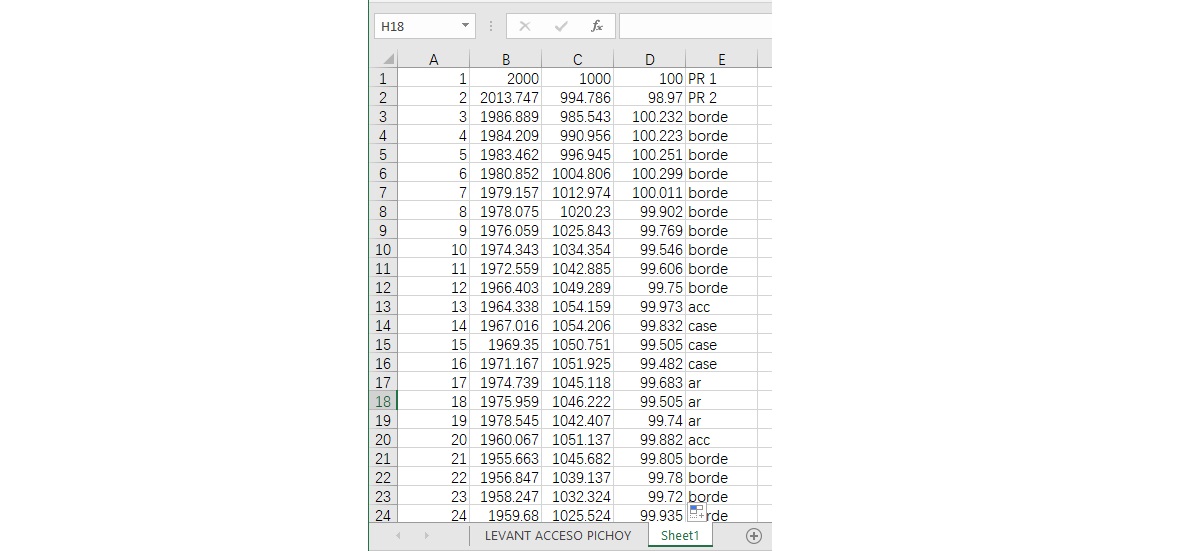
Task: Click inside the formula bar input
Action: point(694,26)
